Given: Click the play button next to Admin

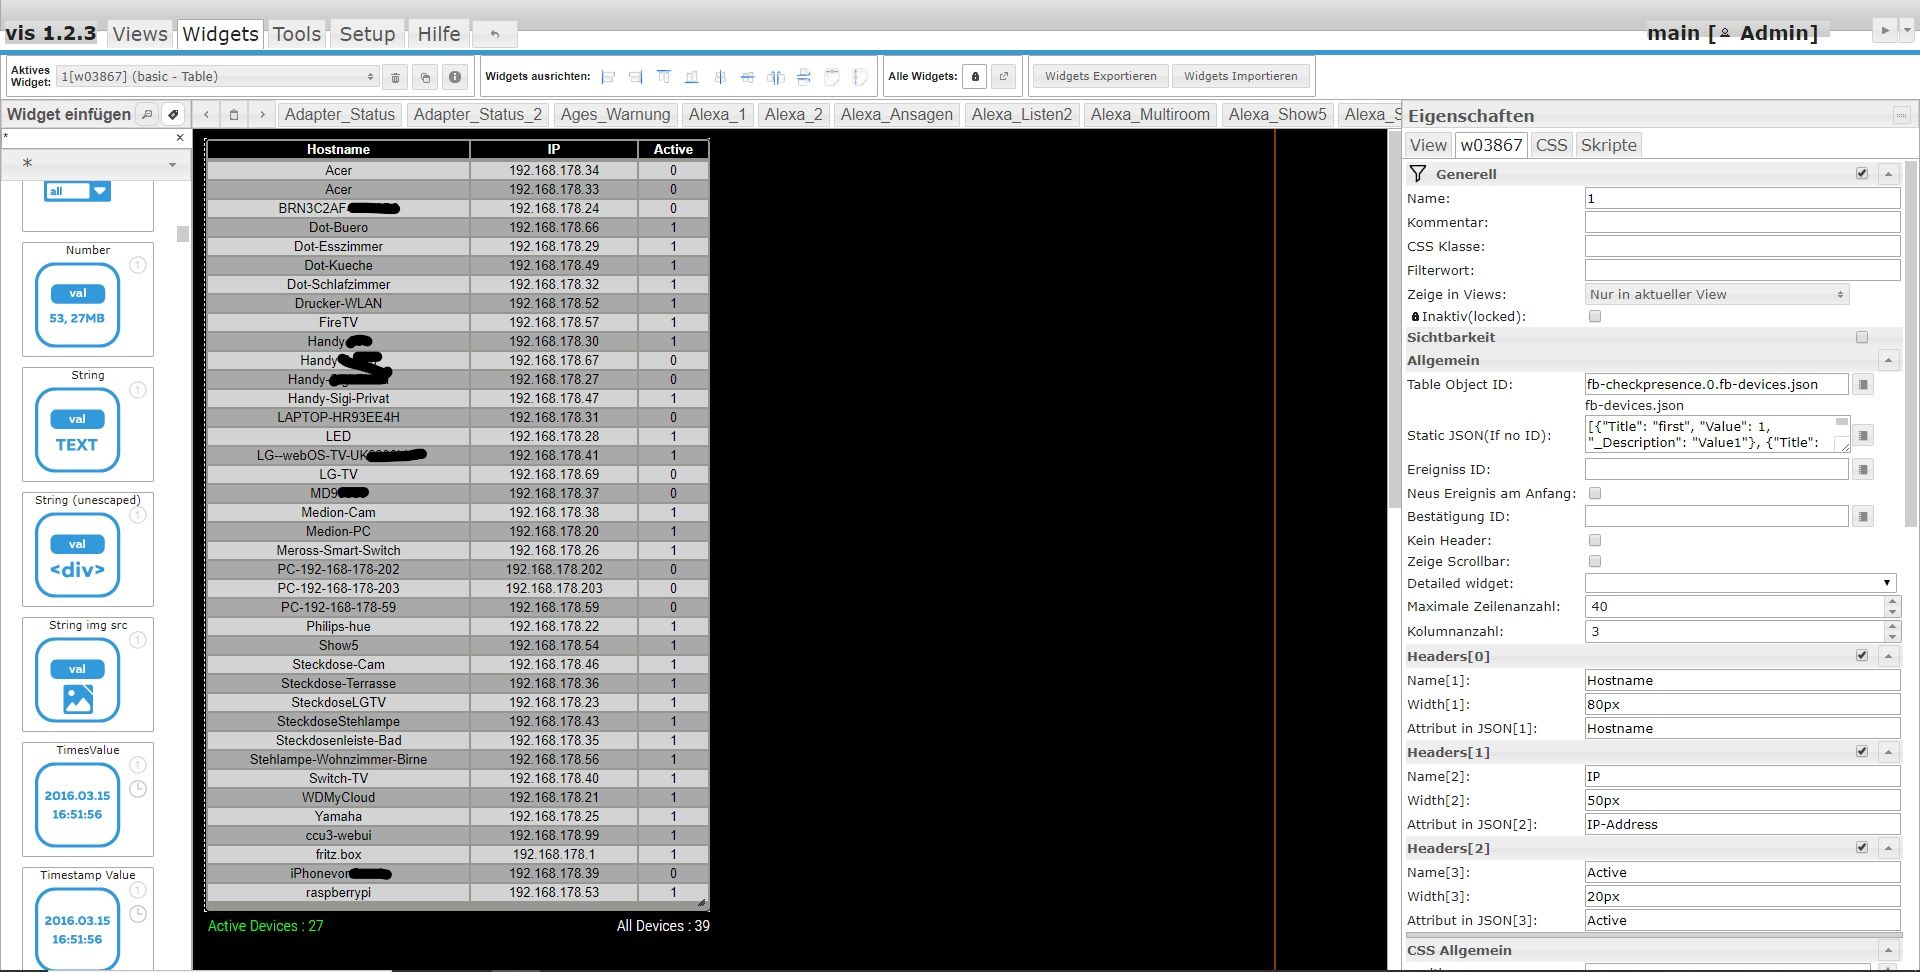Looking at the screenshot, I should [x=1885, y=31].
